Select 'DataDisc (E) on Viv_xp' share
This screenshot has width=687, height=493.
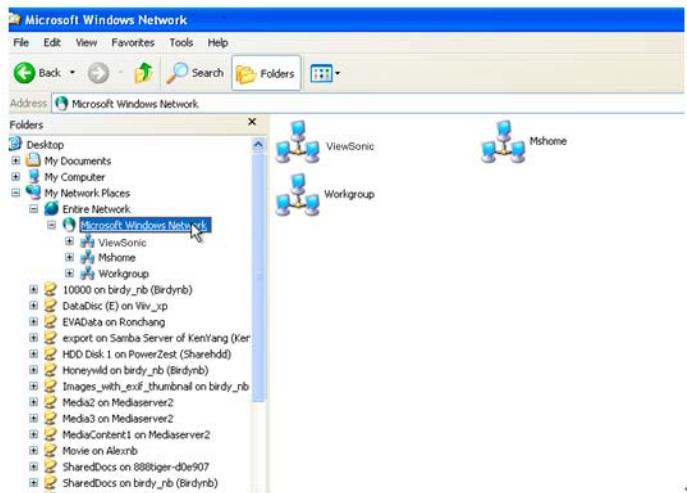(115, 306)
